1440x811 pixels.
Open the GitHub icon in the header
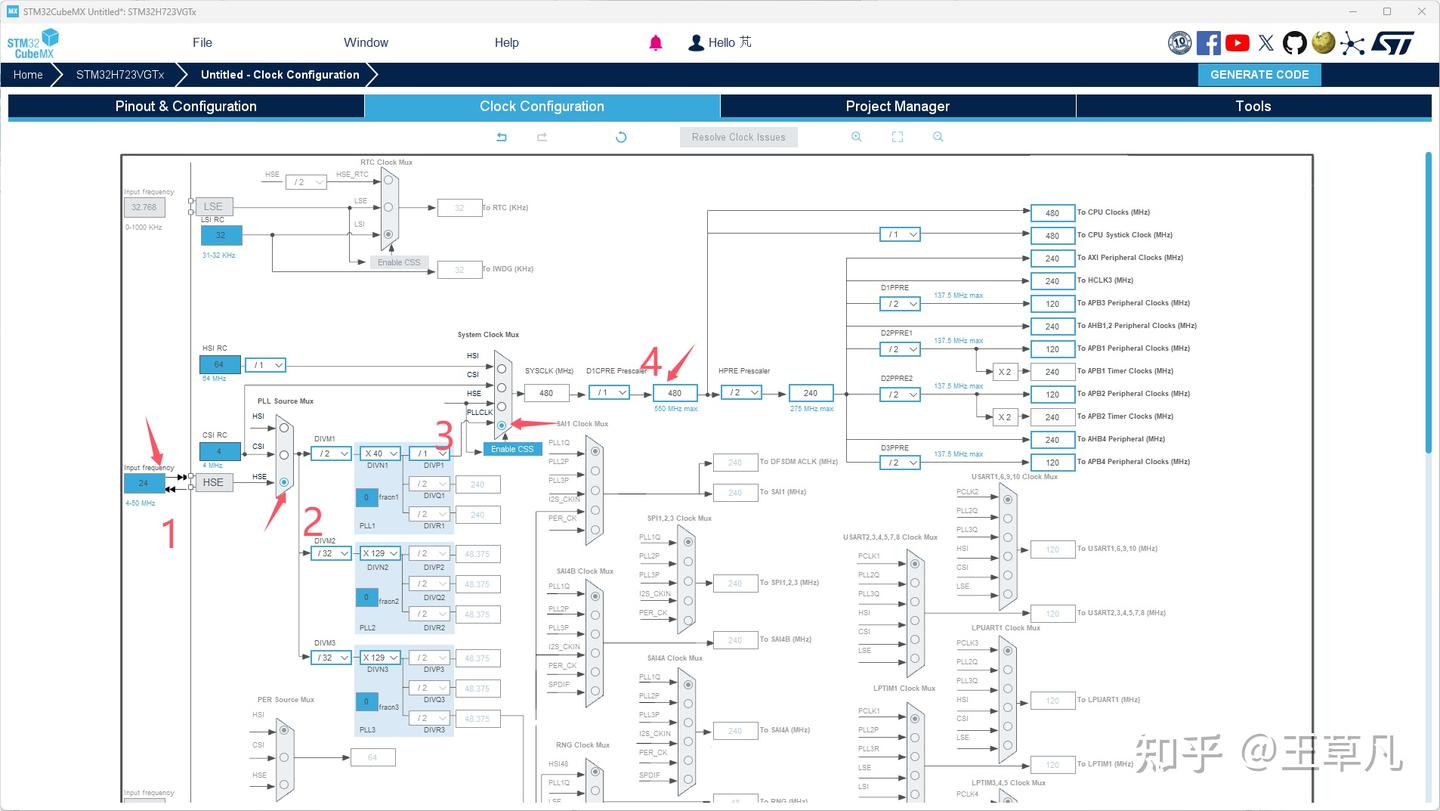point(1295,43)
